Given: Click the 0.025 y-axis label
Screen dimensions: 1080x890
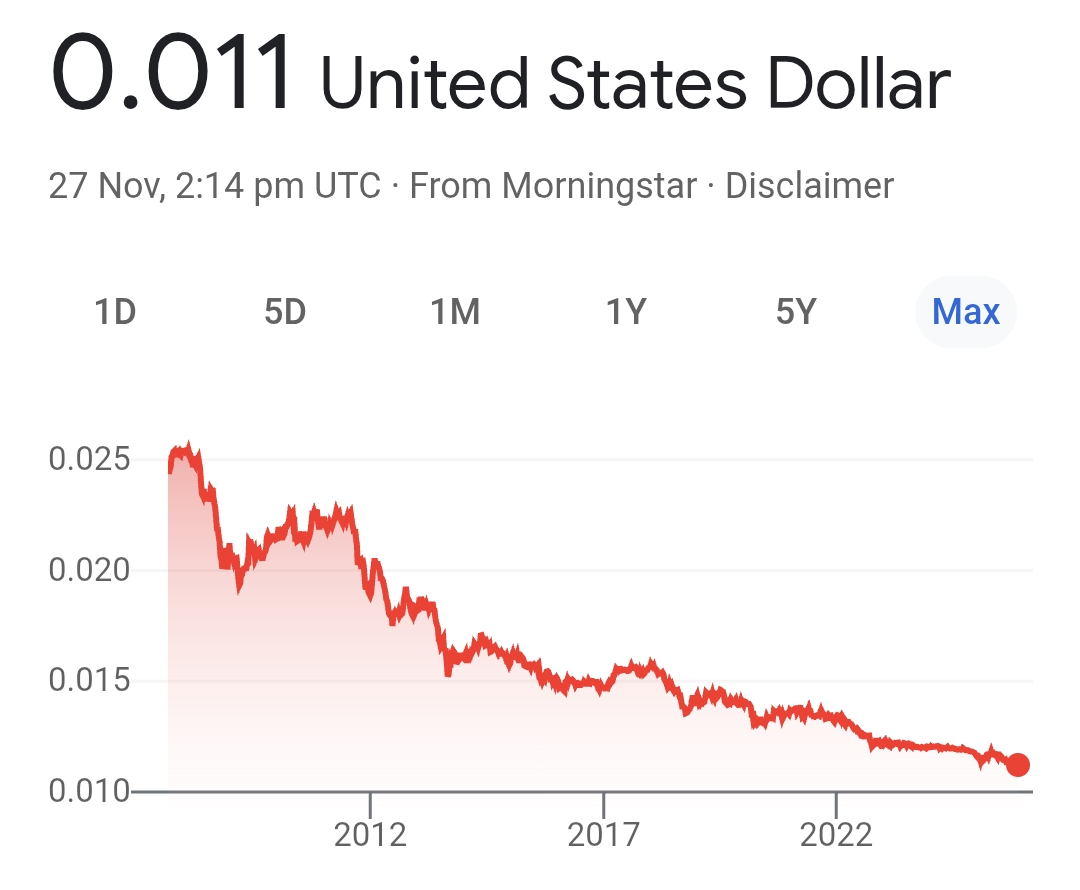Looking at the screenshot, I should (89, 460).
